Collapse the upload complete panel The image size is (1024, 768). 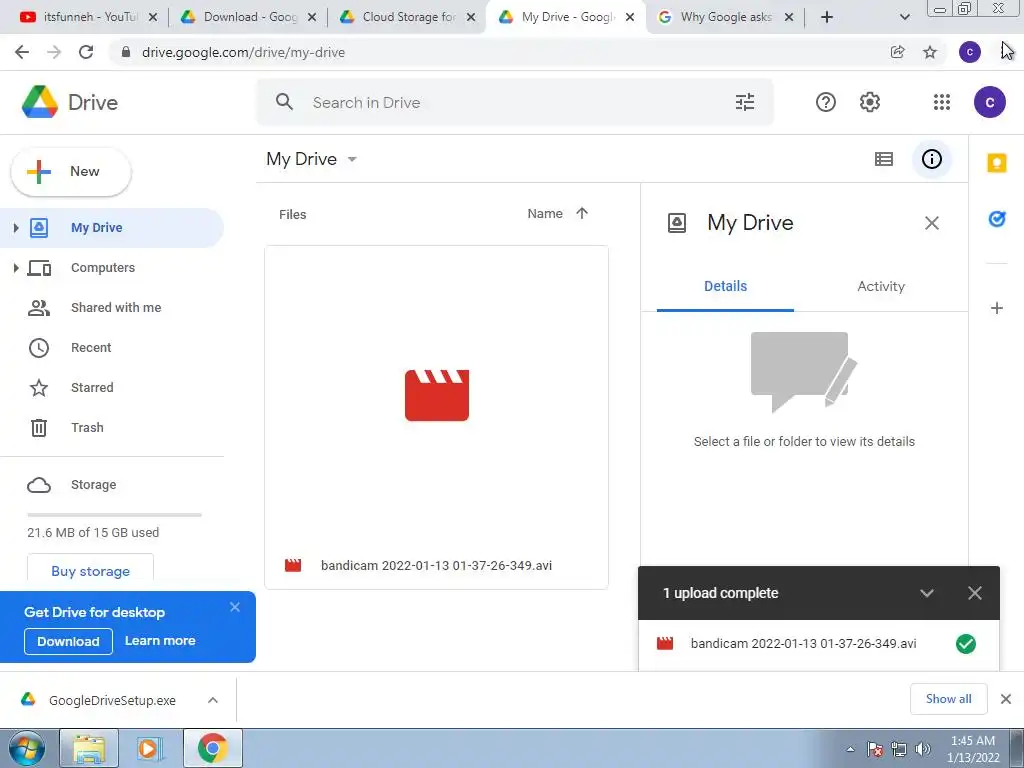coord(927,593)
